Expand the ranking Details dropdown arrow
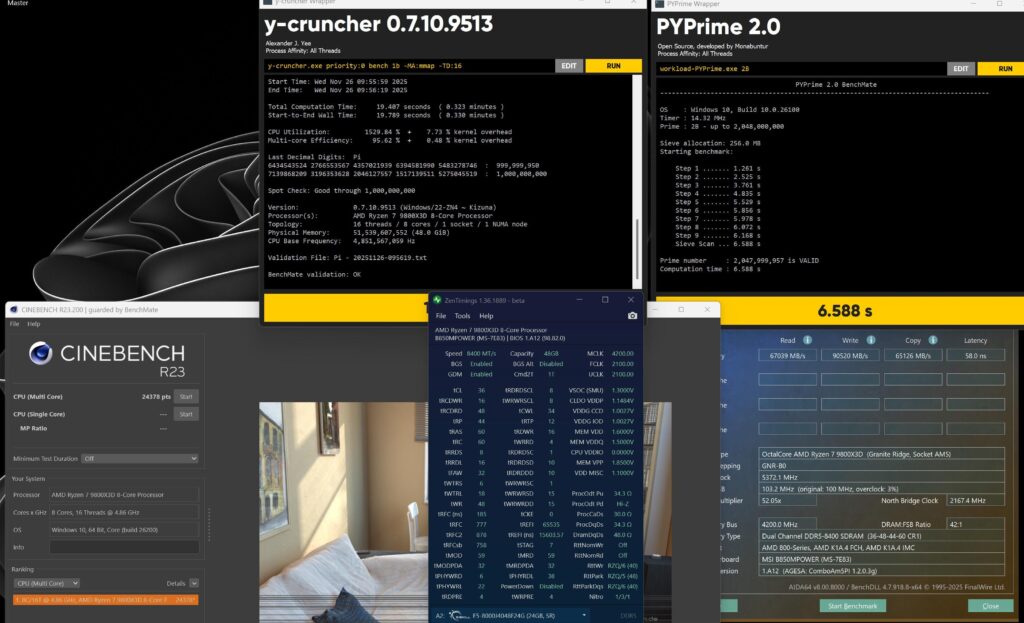This screenshot has height=623, width=1024. (x=194, y=583)
